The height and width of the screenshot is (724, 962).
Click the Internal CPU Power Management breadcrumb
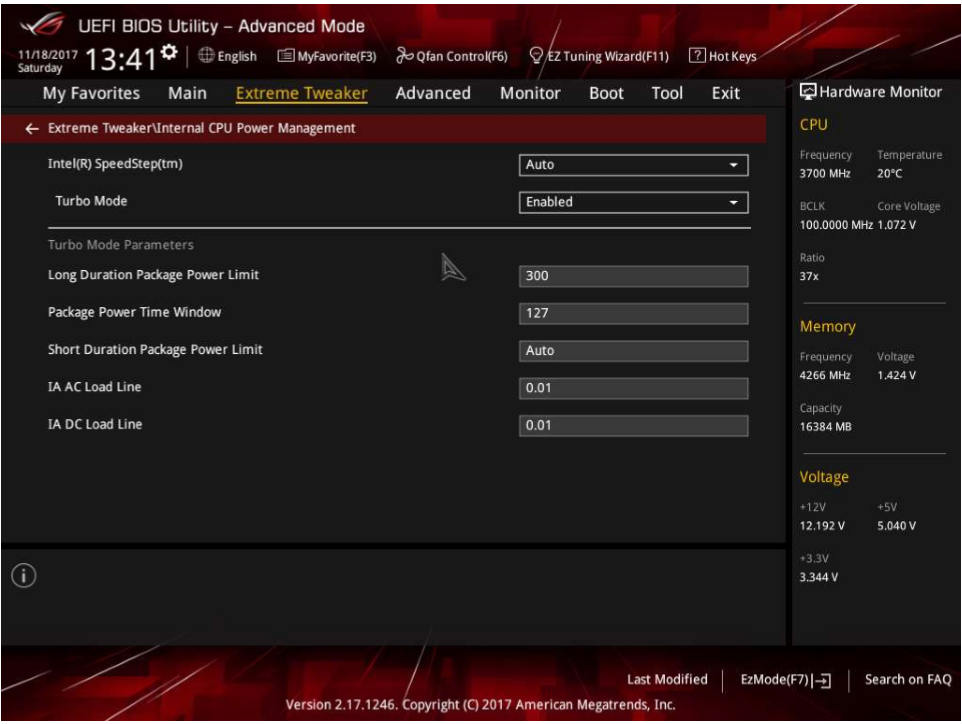pyautogui.click(x=256, y=128)
